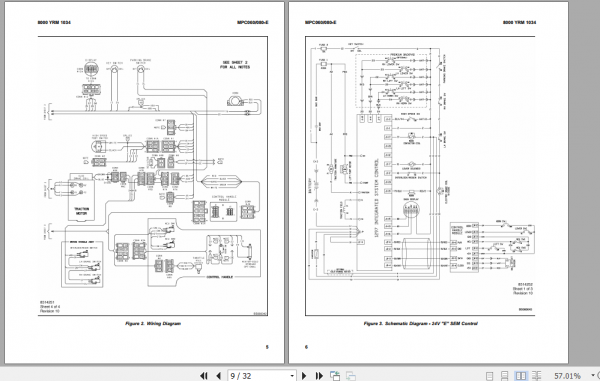Image resolution: width=600 pixels, height=381 pixels.
Task: Click the CONTROL HANDLE label in the wiring diagram
Action: (x=220, y=277)
